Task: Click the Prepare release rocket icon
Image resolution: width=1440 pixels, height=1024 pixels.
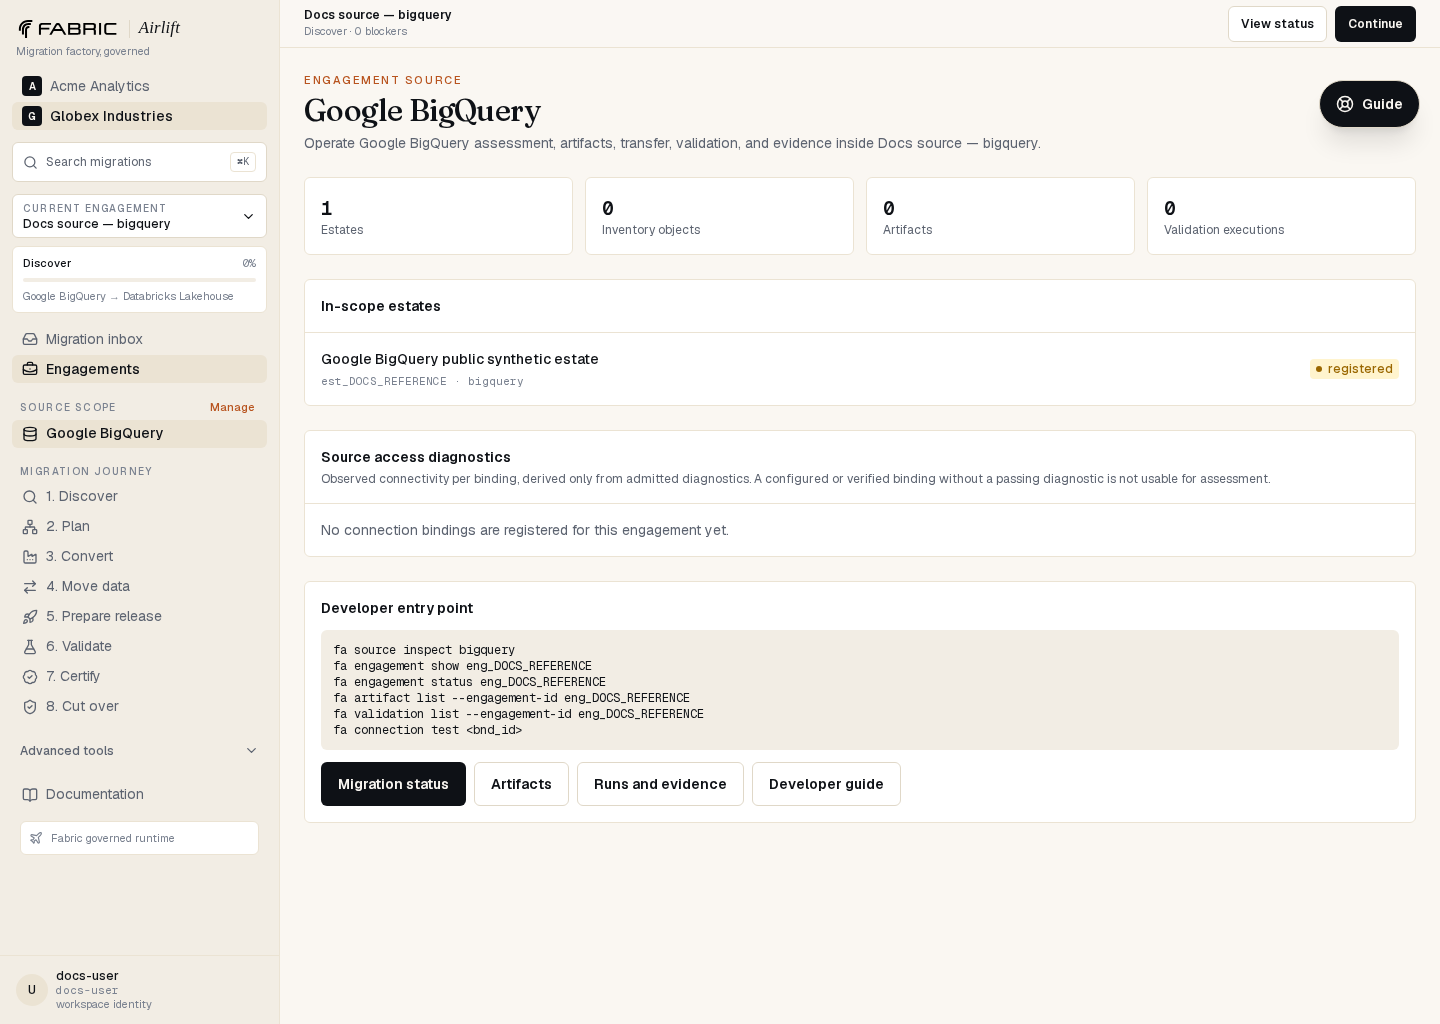Action: (30, 616)
